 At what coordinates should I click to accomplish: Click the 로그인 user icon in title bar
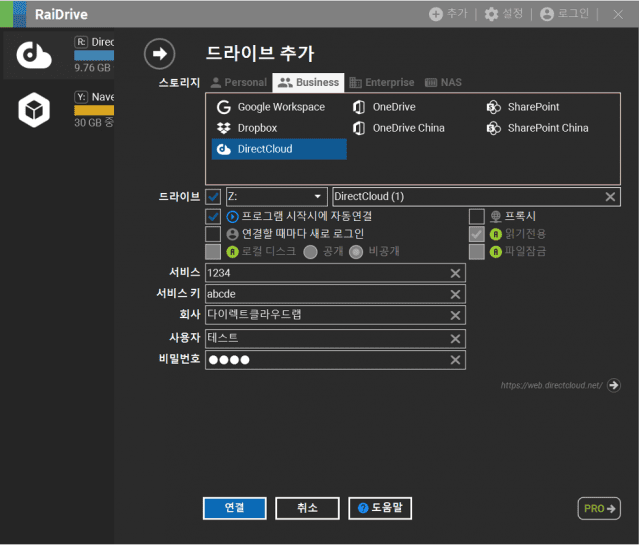point(546,14)
